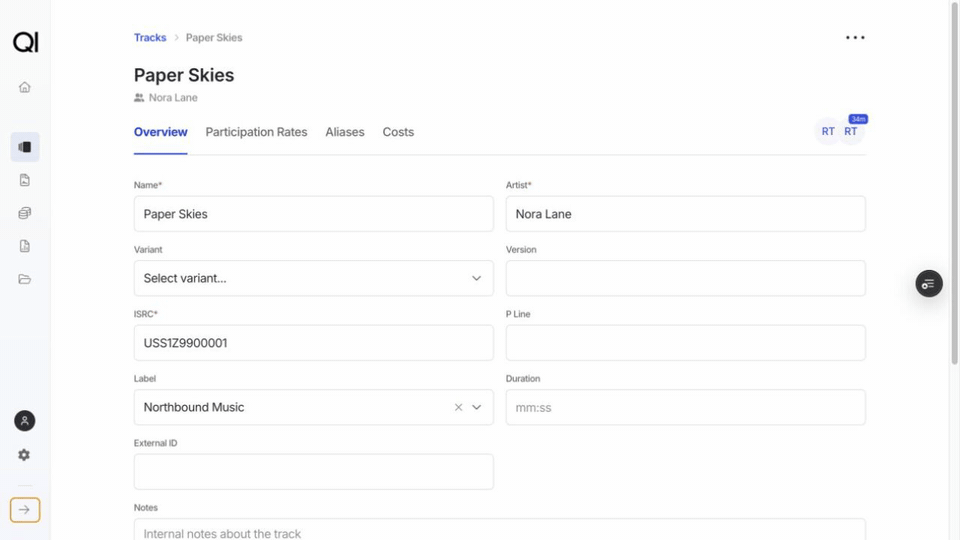Click the QI logo in the sidebar
960x540 pixels.
coord(26,42)
